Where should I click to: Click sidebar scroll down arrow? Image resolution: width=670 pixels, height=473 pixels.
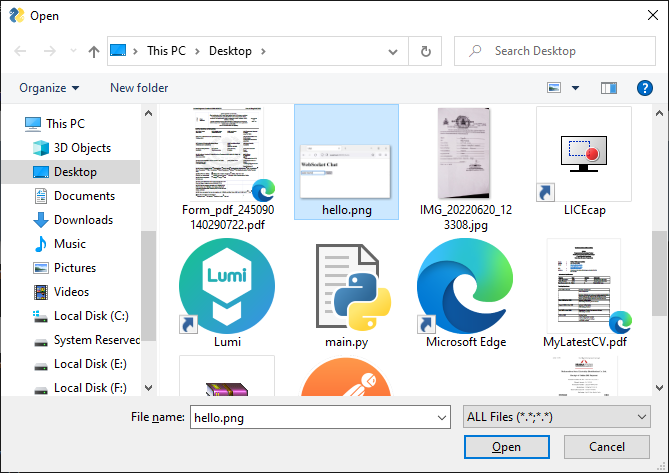tap(148, 388)
